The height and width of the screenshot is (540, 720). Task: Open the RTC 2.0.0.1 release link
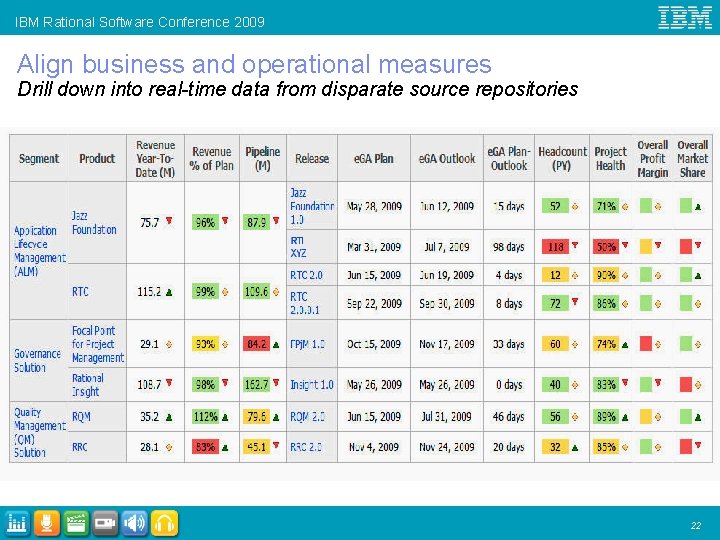(304, 303)
